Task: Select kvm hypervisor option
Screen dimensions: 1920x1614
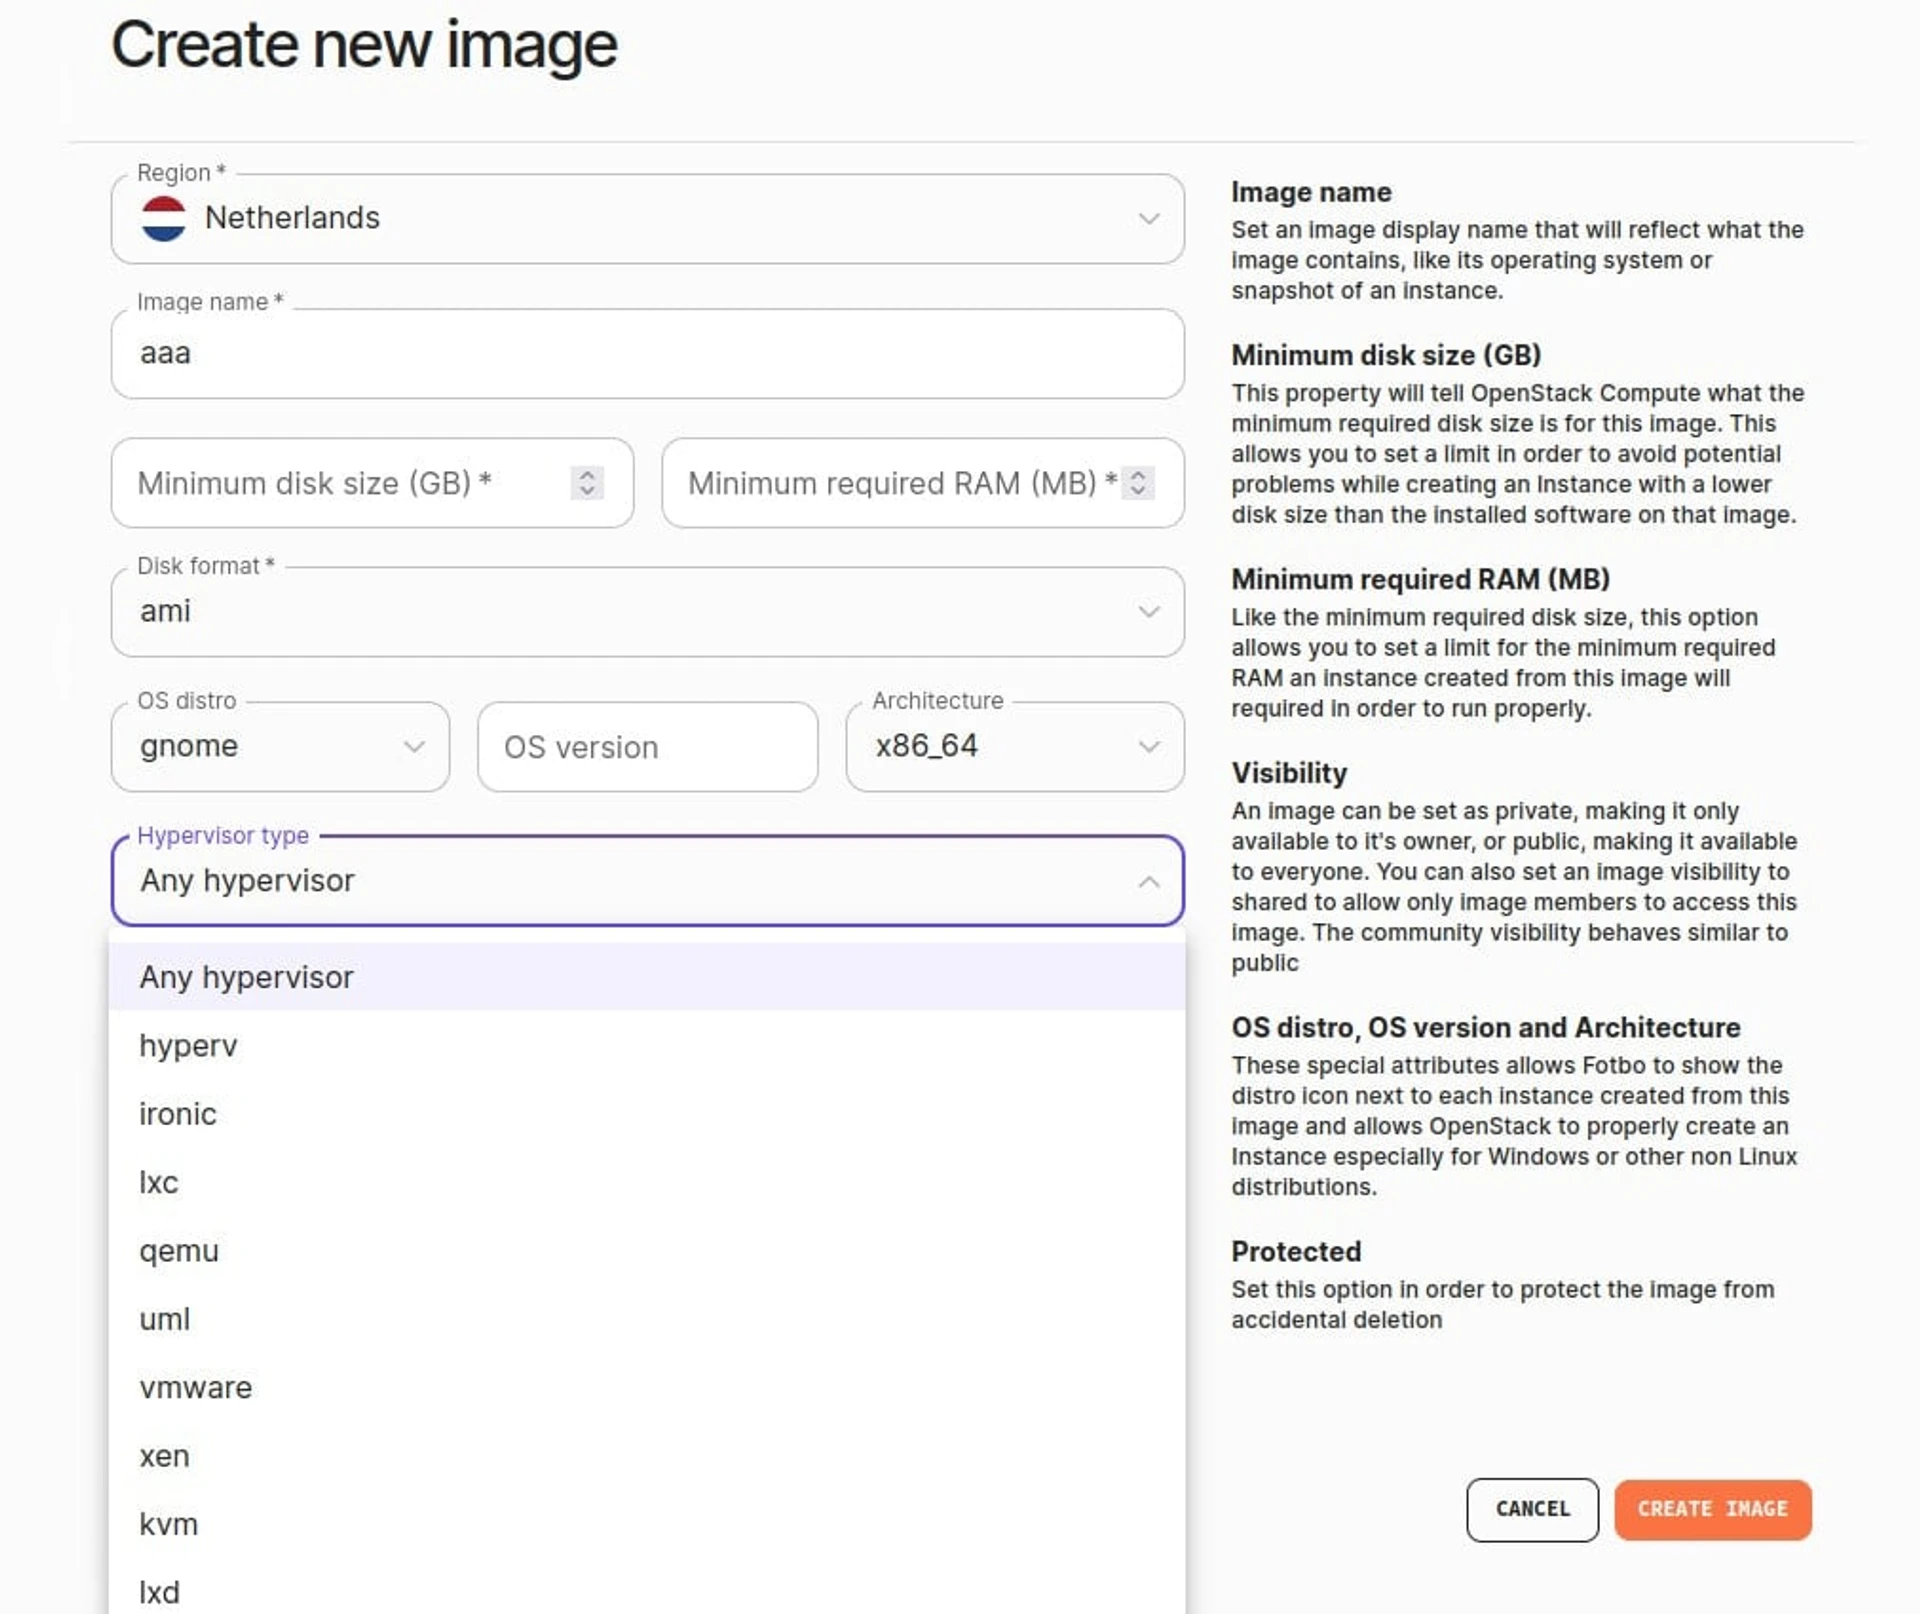Action: 647,1525
